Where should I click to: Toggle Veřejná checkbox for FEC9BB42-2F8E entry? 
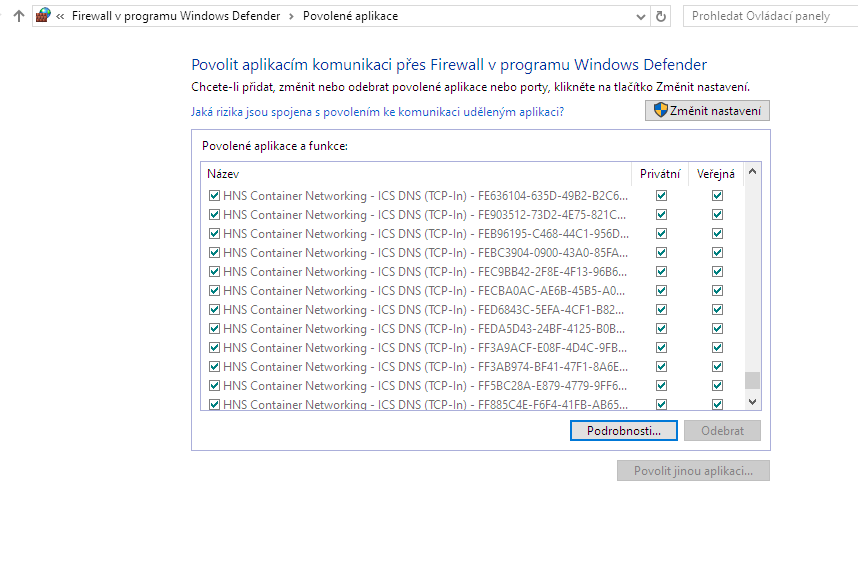(717, 271)
